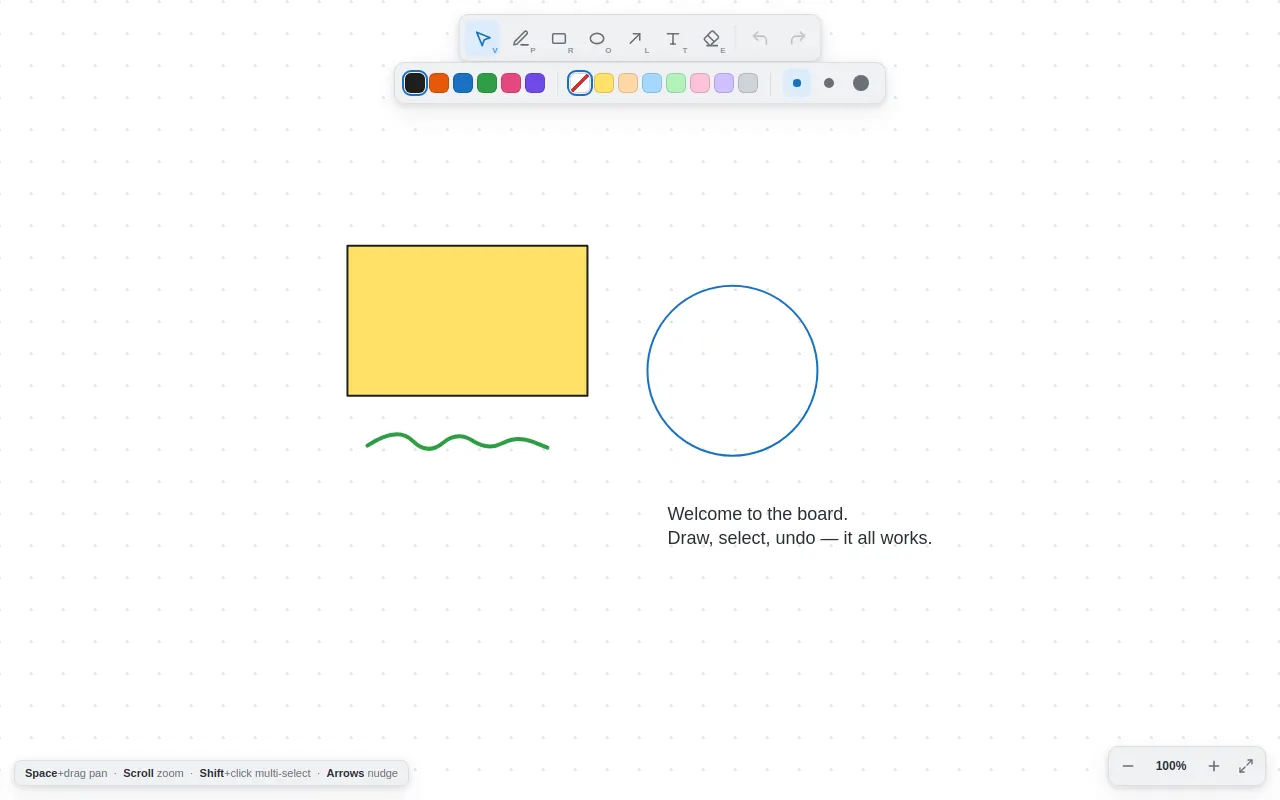Select the Text tool

(x=673, y=39)
